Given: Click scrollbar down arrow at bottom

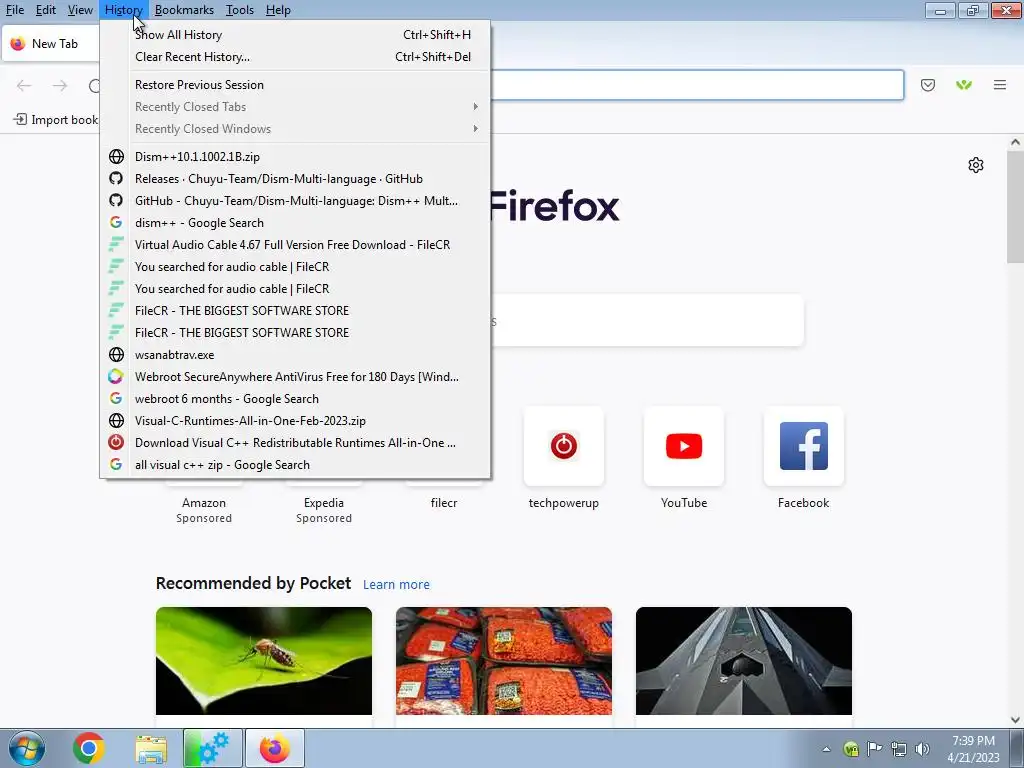Looking at the screenshot, I should 1016,720.
